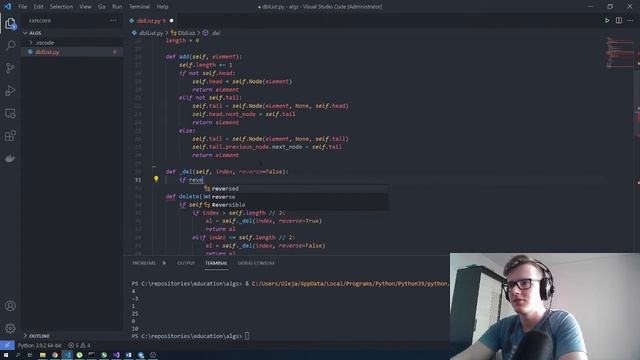Open the Run menu
640x360 pixels.
117,7
